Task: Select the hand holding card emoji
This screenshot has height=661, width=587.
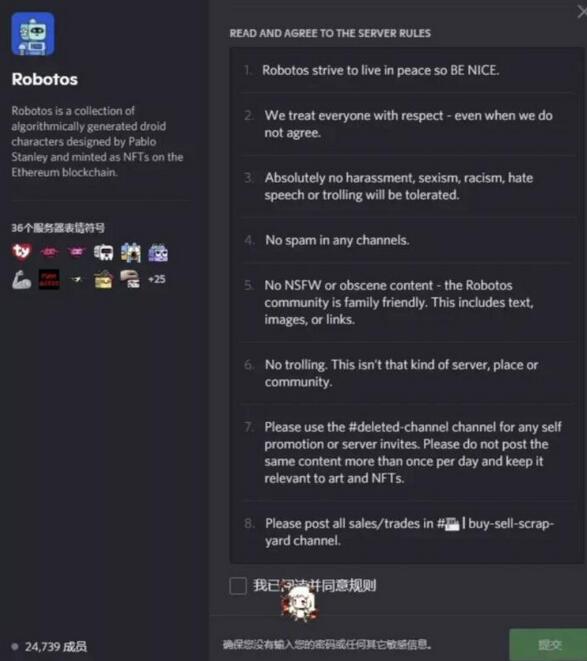Action: tap(130, 279)
